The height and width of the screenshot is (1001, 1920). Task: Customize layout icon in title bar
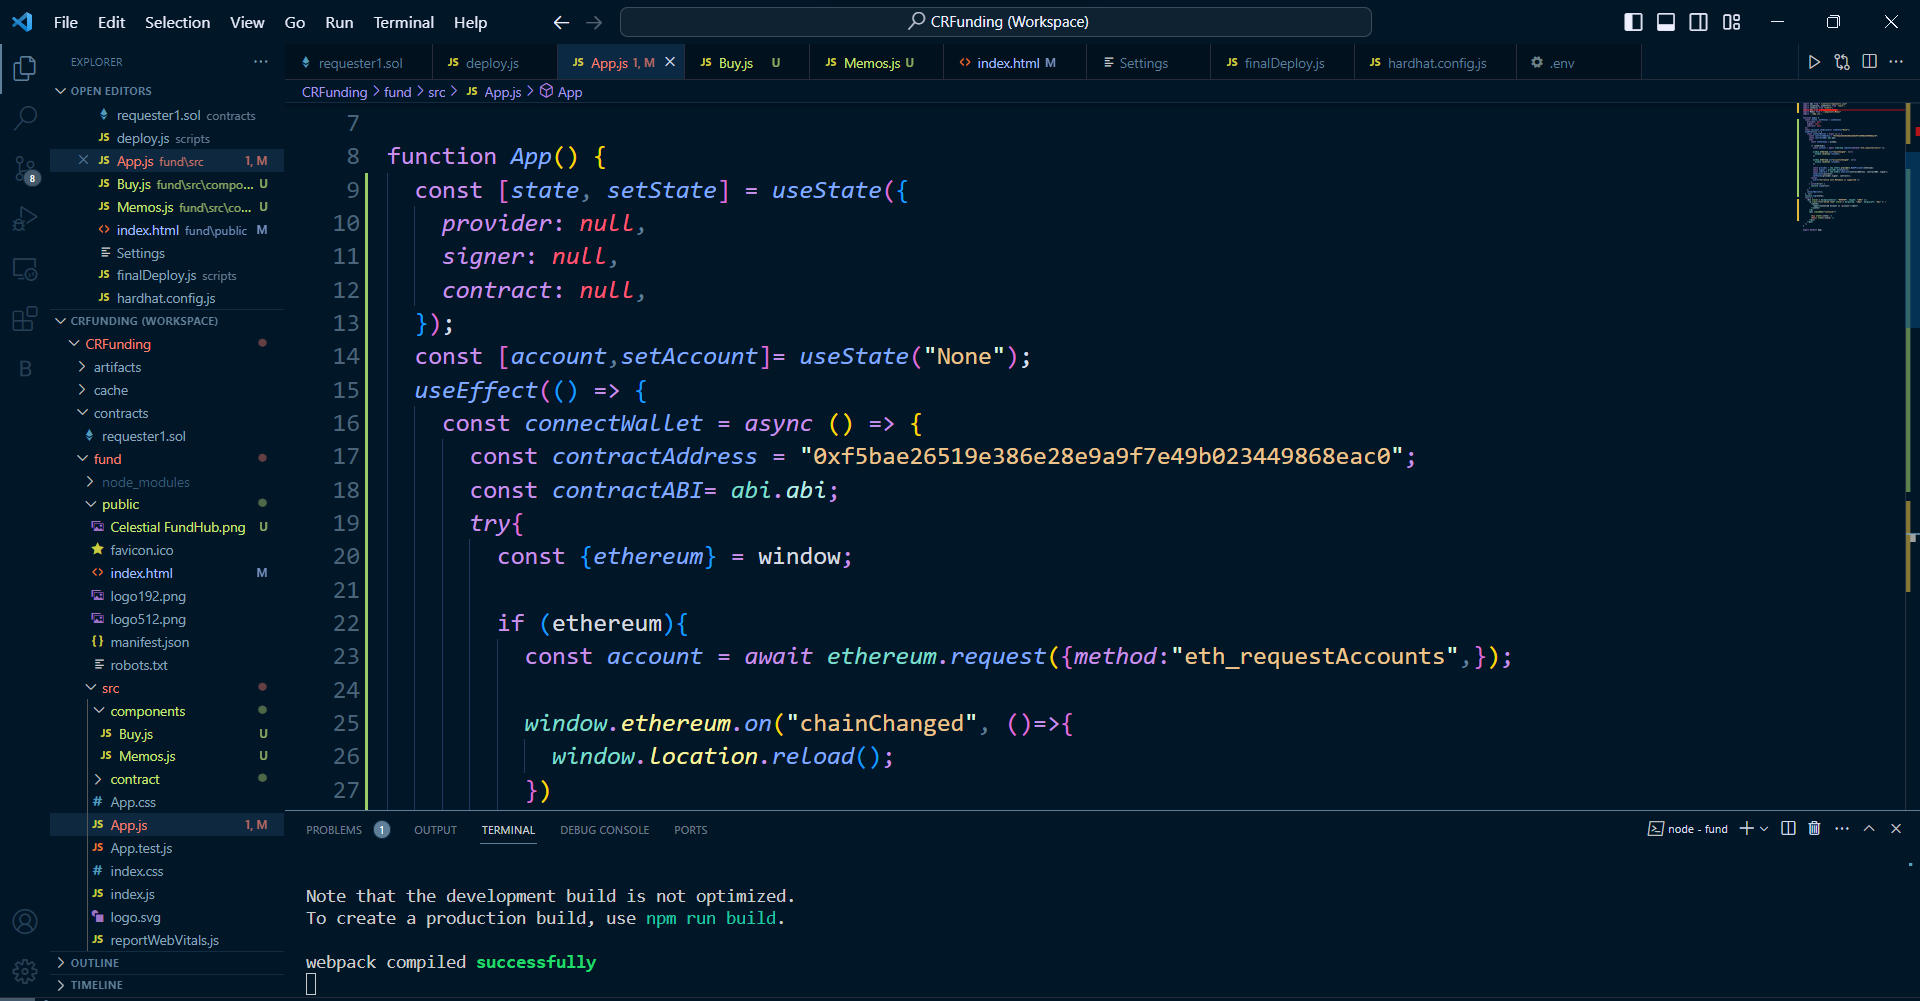[1732, 22]
